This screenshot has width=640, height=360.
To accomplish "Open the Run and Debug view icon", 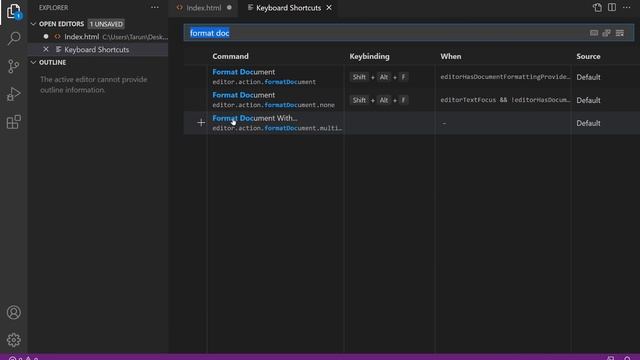I will point(13,94).
